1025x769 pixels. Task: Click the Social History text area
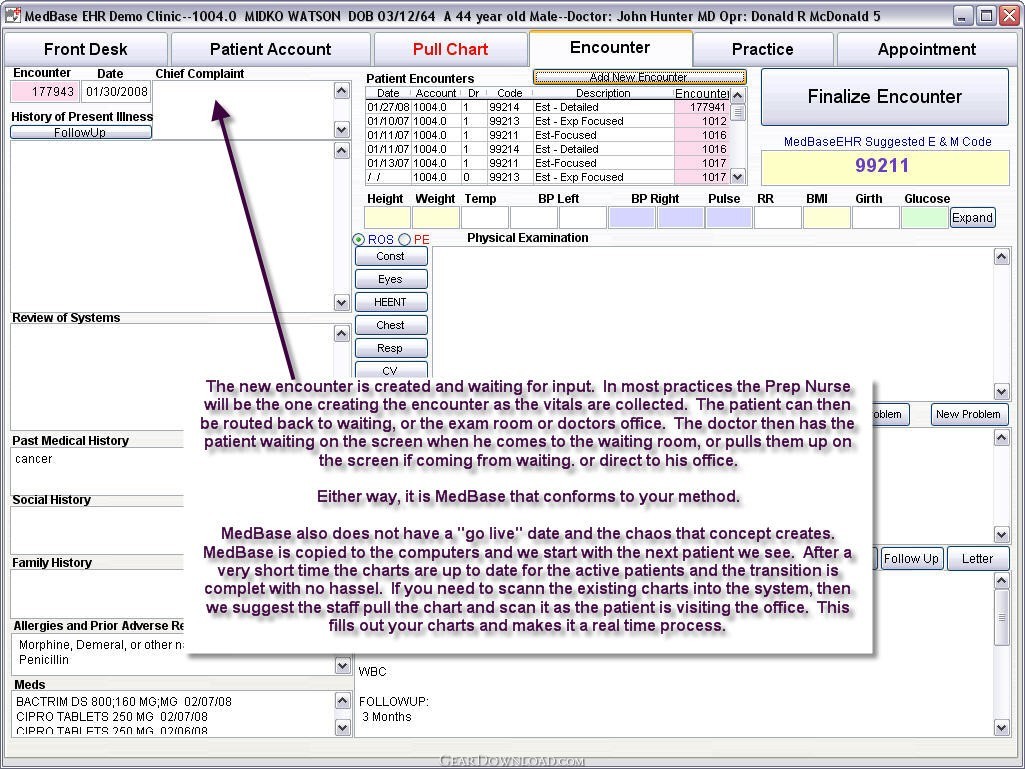point(98,530)
